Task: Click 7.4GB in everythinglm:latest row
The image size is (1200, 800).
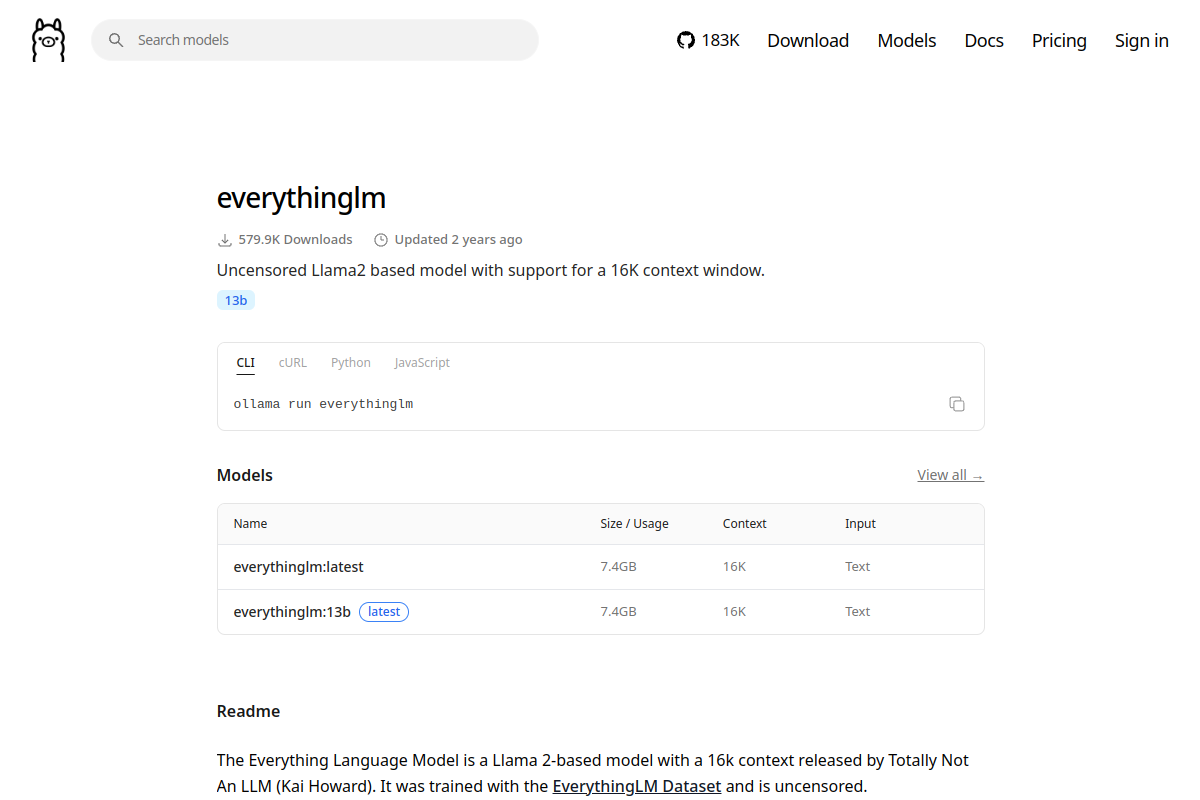Action: 618,567
